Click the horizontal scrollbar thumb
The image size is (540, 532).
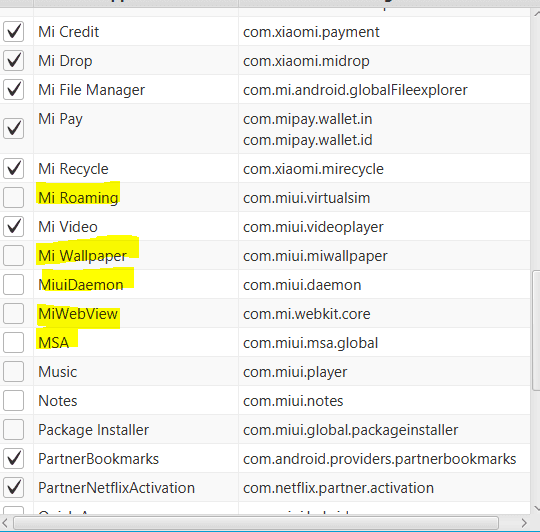point(256,523)
